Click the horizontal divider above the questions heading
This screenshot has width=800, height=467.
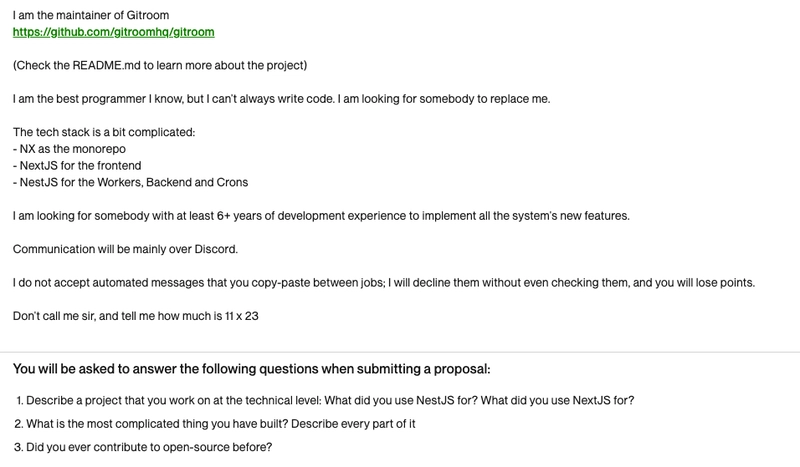(x=400, y=352)
